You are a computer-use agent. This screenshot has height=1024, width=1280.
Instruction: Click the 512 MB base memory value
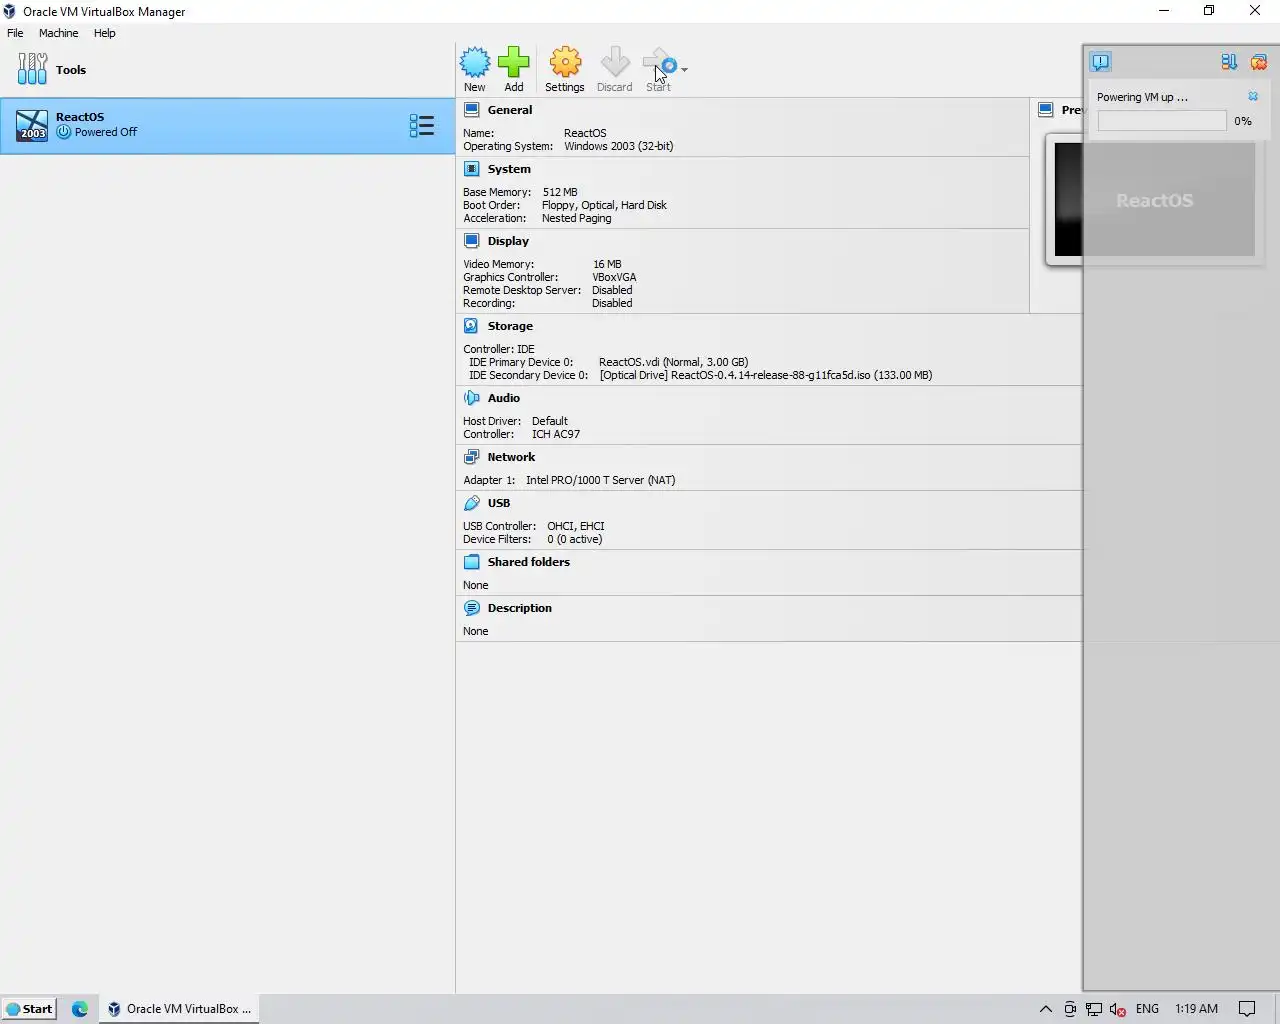tap(560, 192)
